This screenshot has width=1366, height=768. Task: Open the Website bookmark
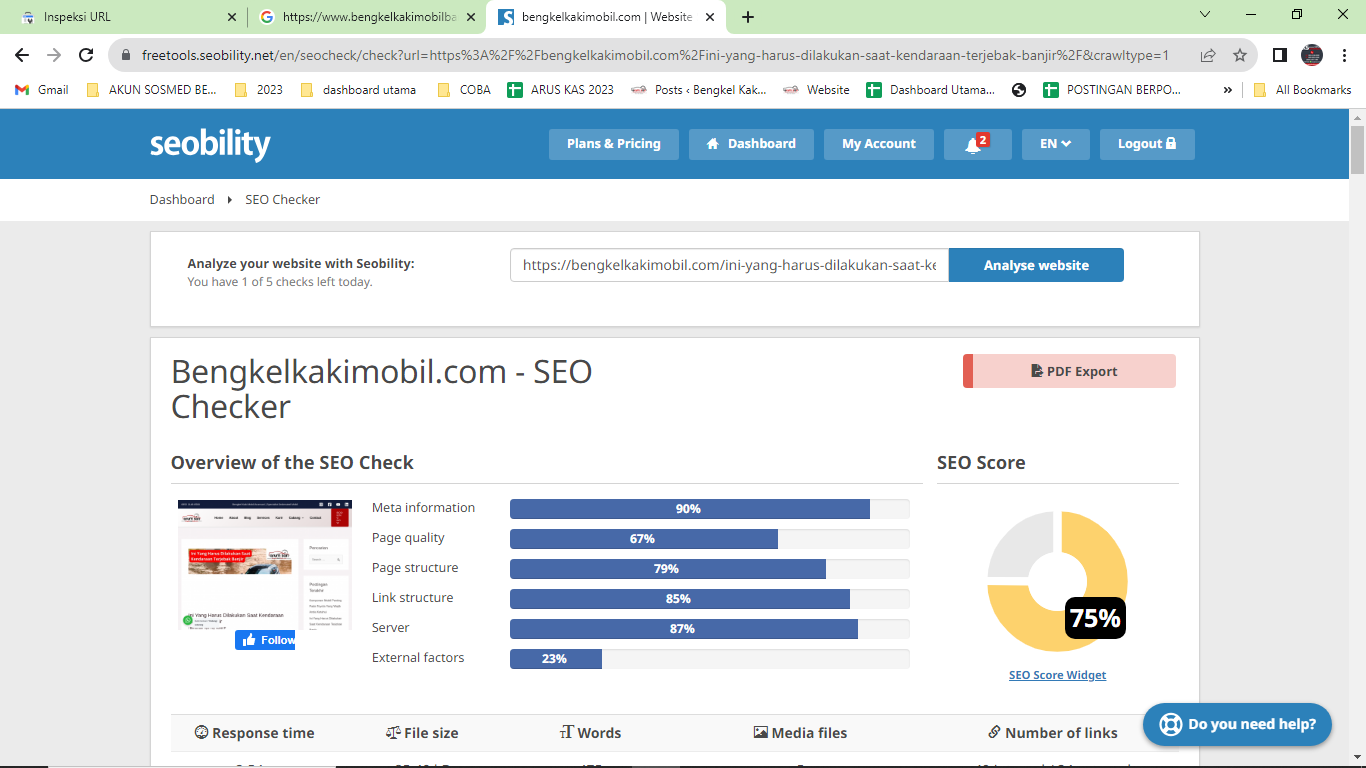816,89
